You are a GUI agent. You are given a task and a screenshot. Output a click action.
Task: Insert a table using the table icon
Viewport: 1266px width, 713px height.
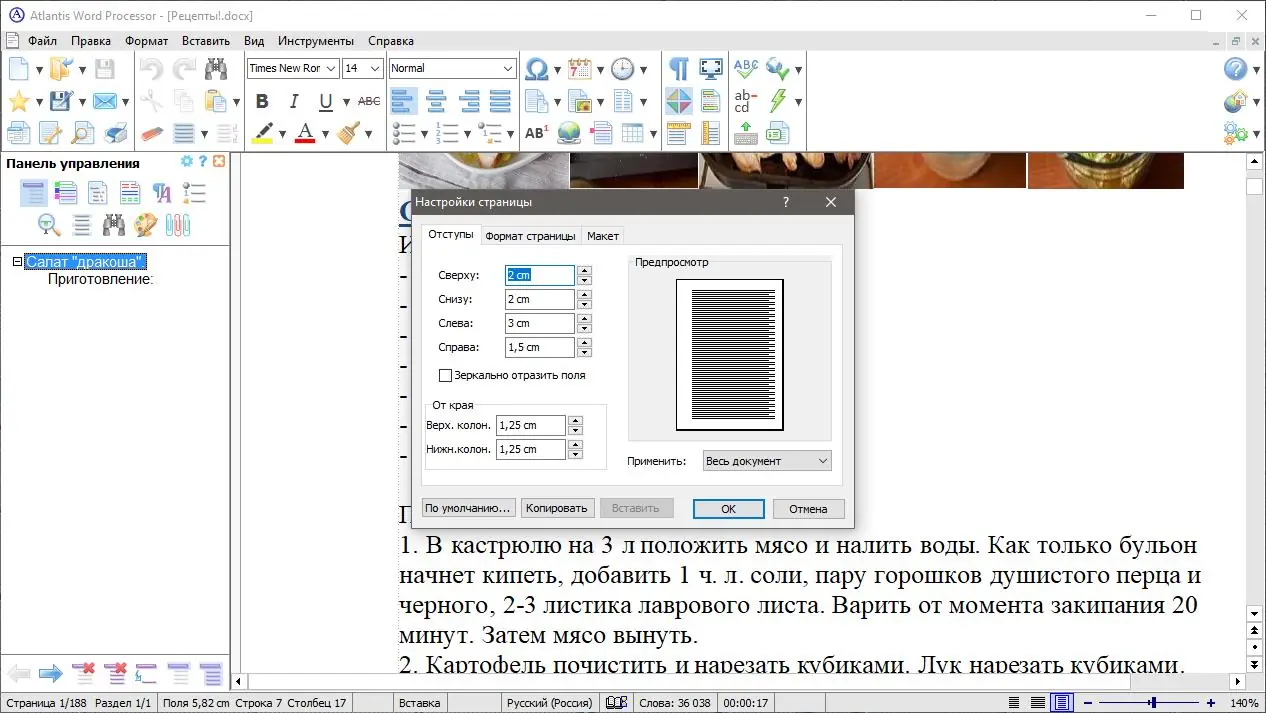pos(634,132)
